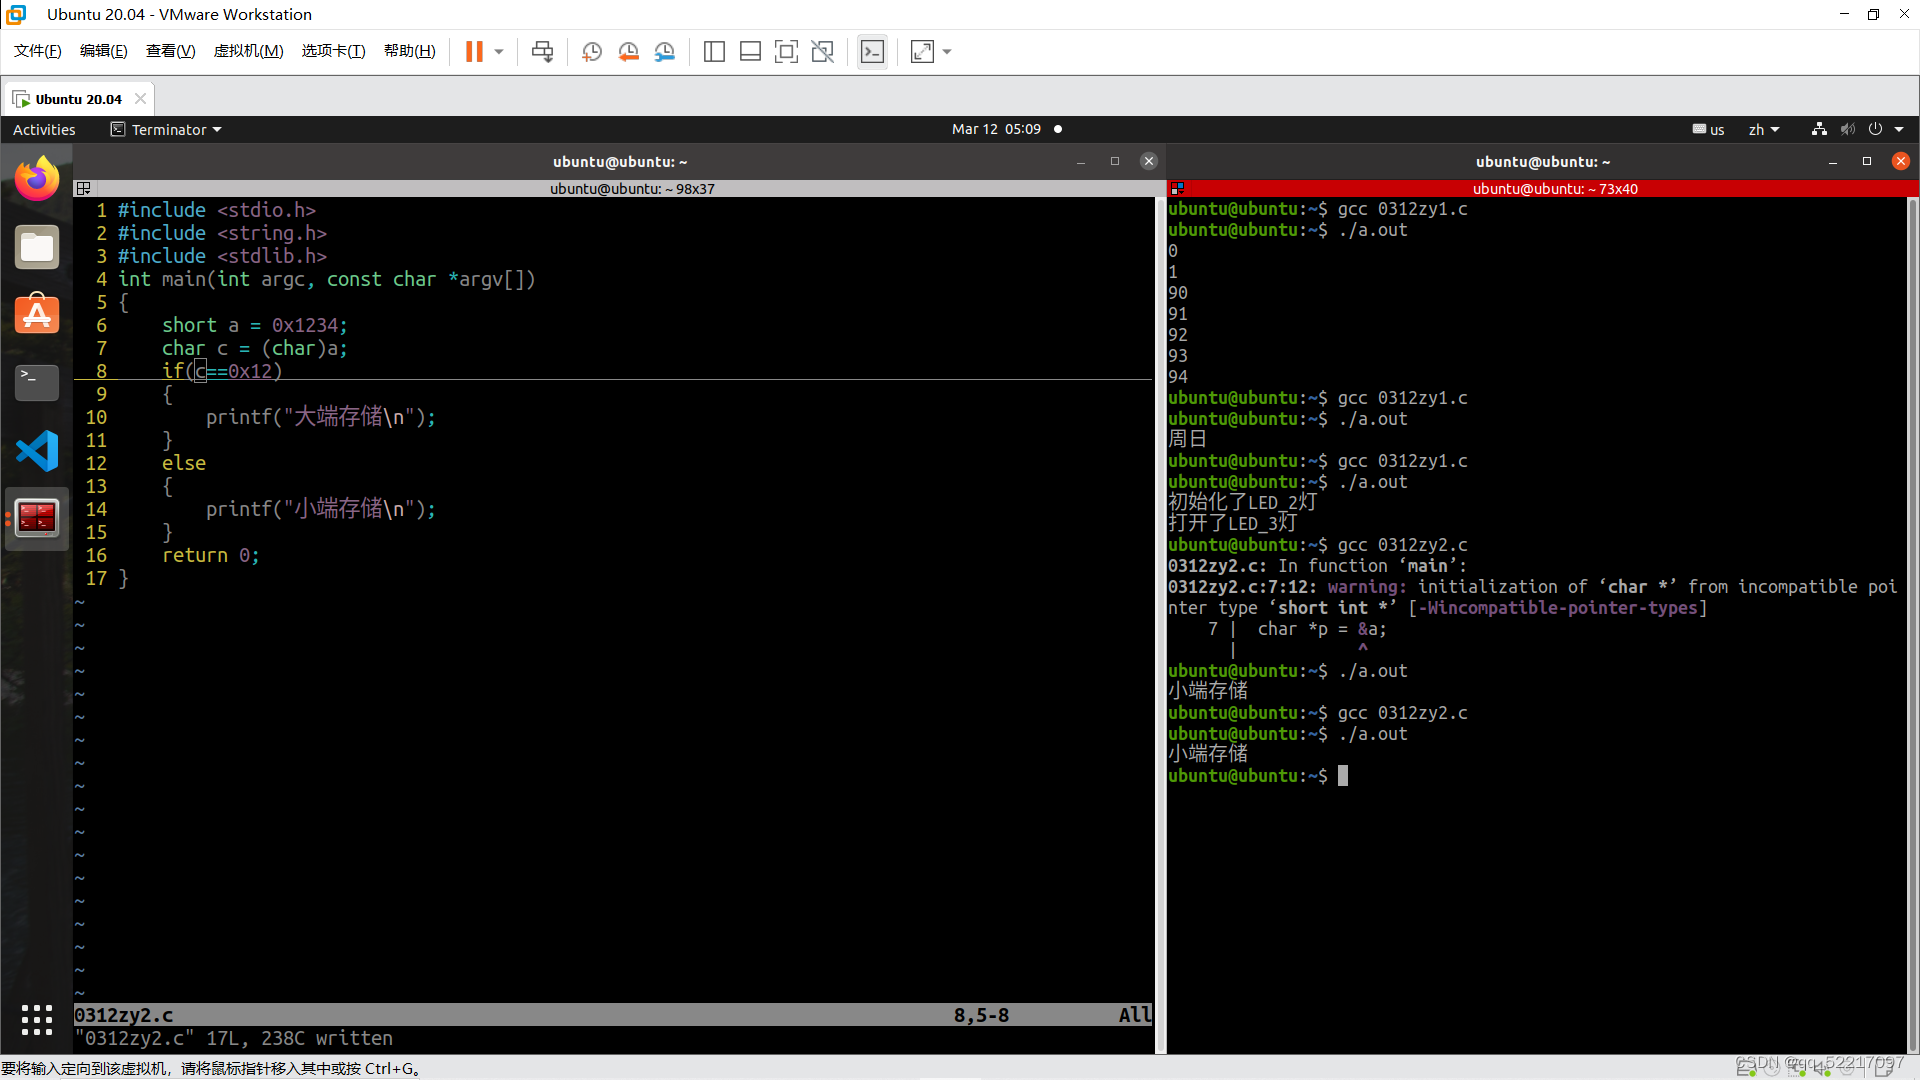Open Show Applications grid in dock
The height and width of the screenshot is (1080, 1920).
[37, 1019]
